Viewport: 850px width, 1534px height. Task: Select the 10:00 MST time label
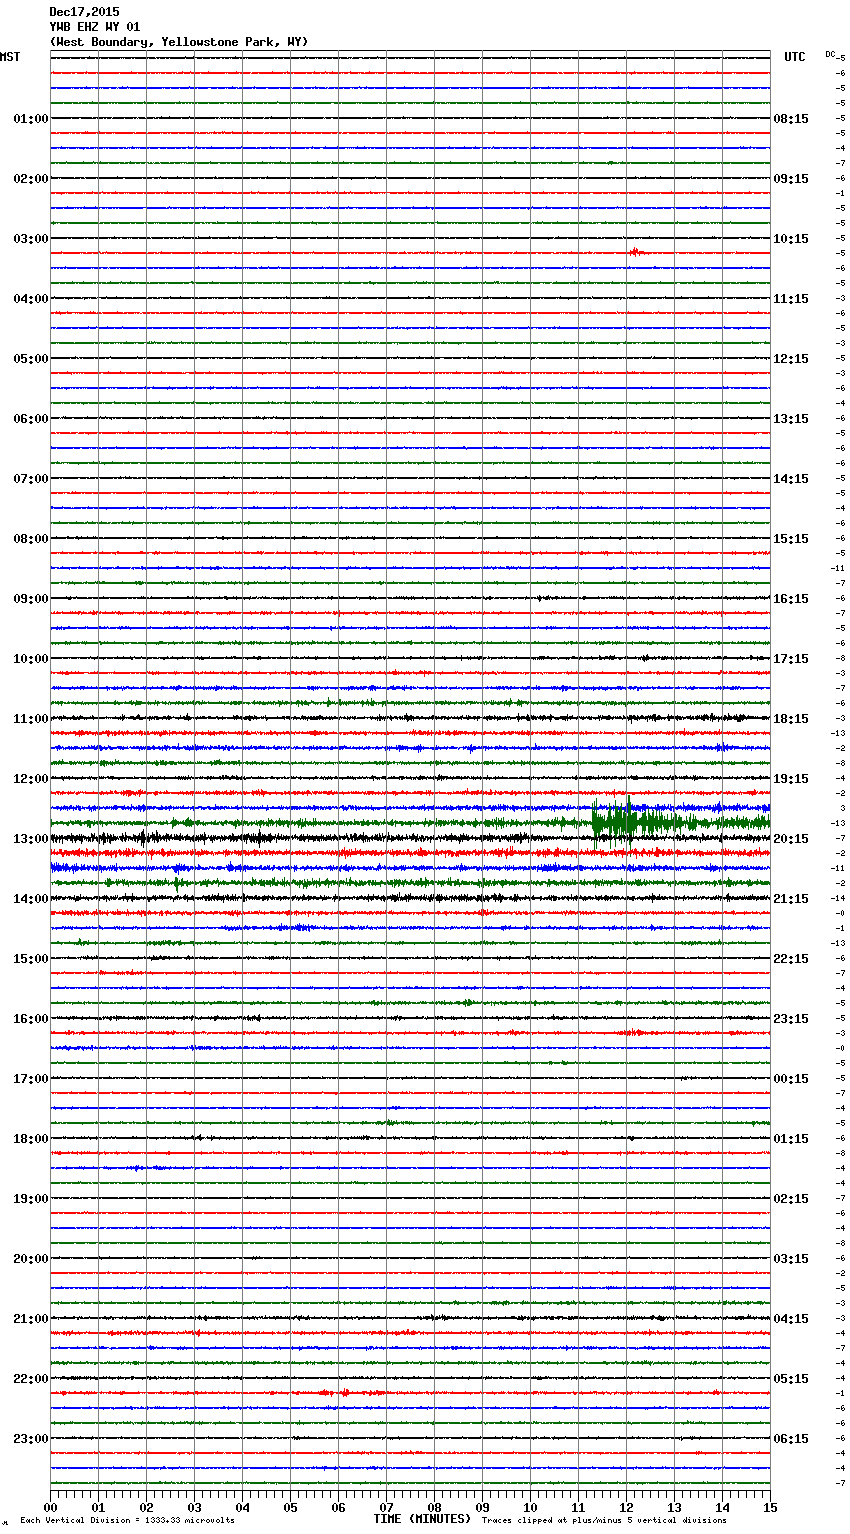coord(30,659)
